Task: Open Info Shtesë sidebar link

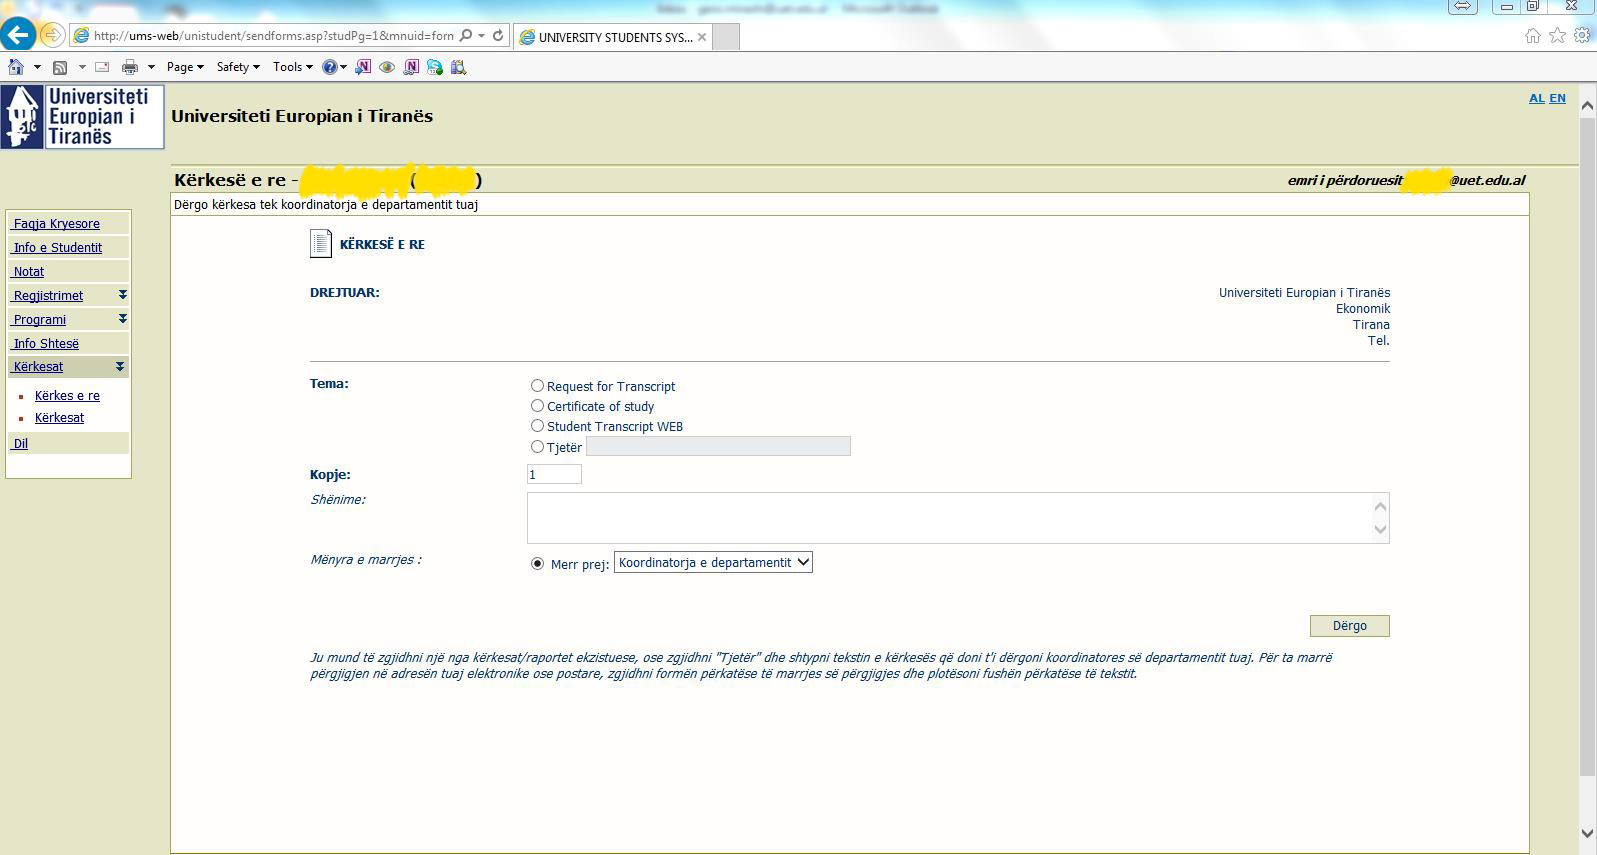Action: pos(46,344)
